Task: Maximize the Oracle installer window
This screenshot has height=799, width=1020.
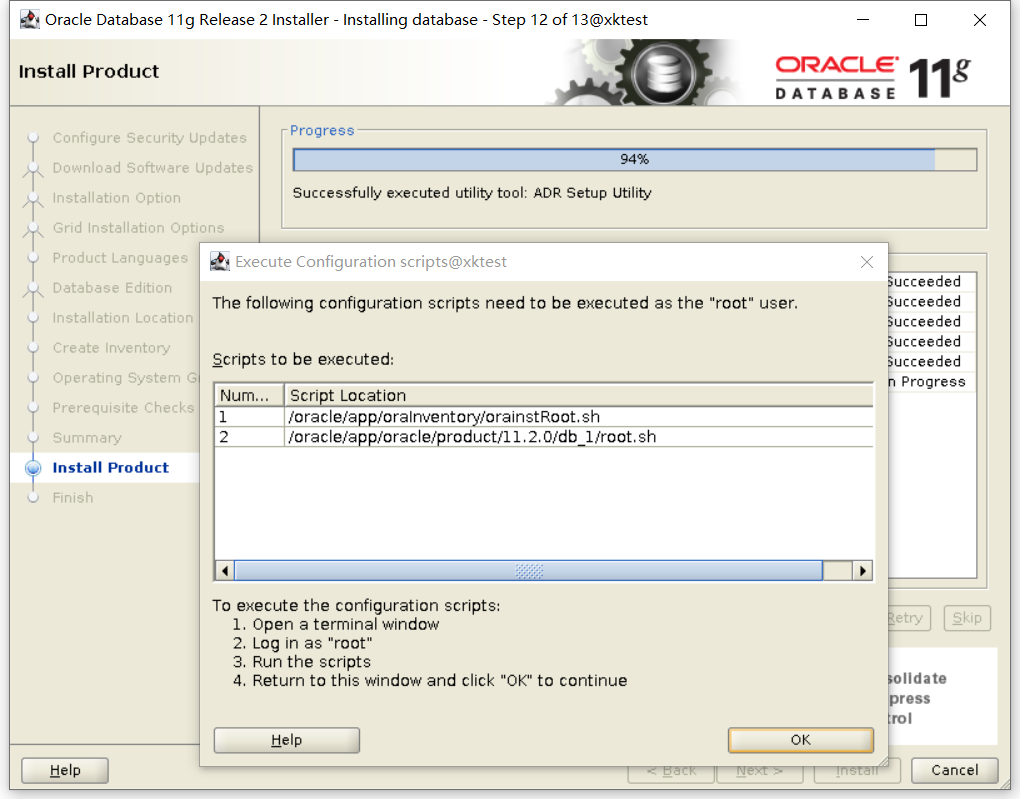Action: coord(921,20)
